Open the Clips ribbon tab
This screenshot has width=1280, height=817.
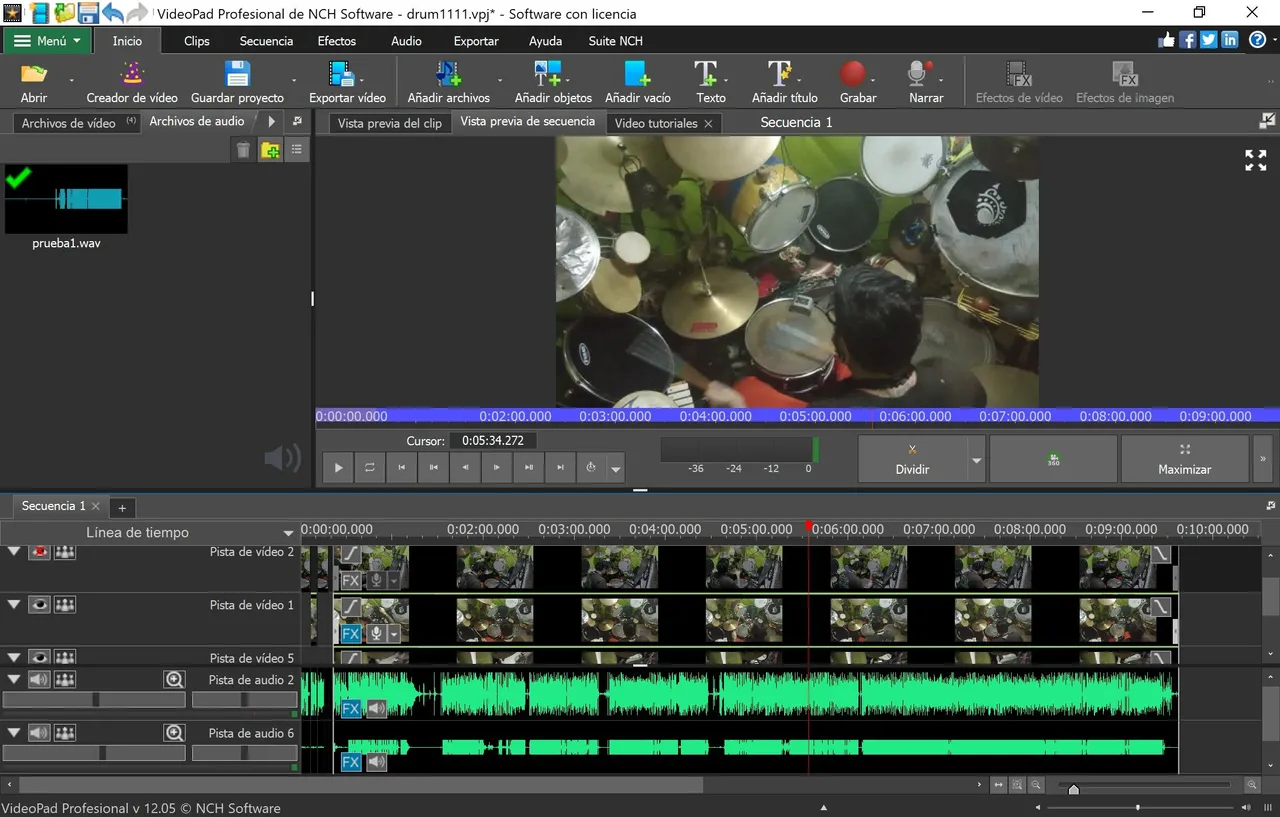point(197,41)
